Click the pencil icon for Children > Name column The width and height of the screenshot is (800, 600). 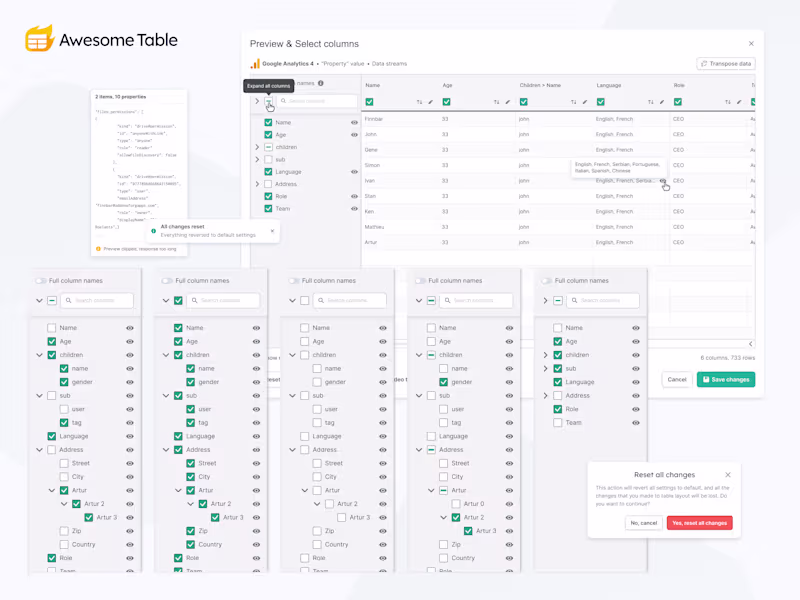(585, 102)
